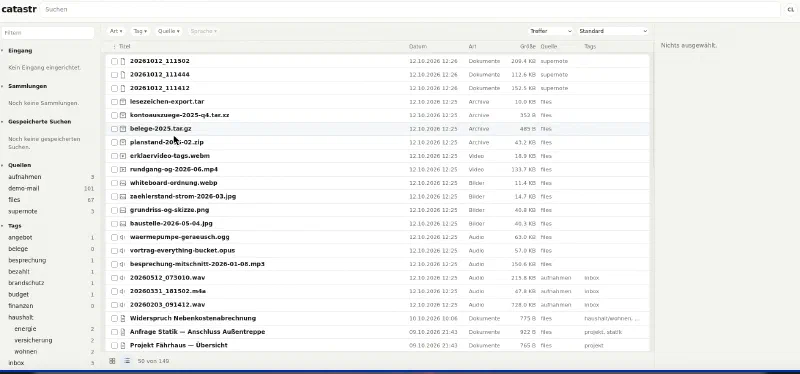
Task: Sort by the Art column header
Action: [472, 46]
